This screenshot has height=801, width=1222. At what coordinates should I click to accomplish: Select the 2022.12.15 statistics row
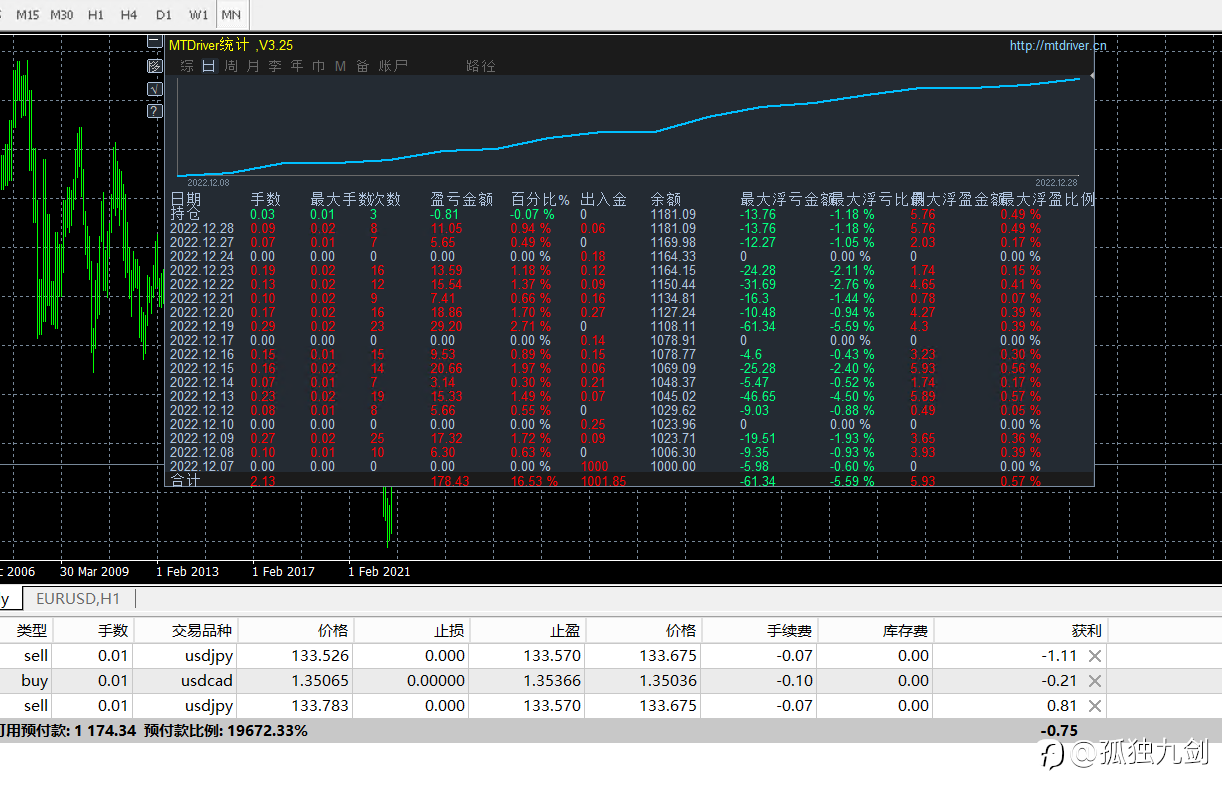[631, 368]
